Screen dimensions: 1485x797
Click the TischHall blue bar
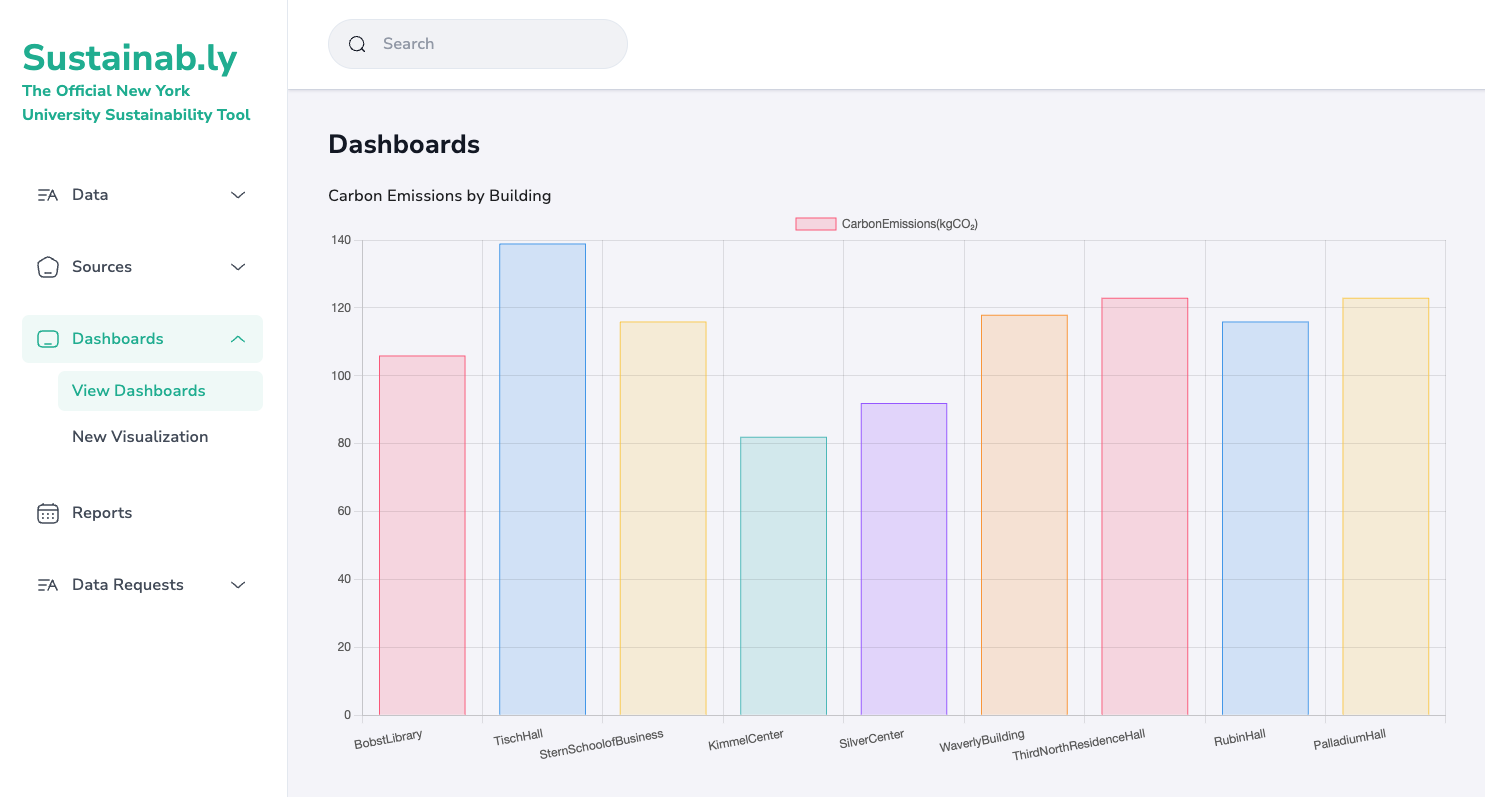(x=542, y=479)
